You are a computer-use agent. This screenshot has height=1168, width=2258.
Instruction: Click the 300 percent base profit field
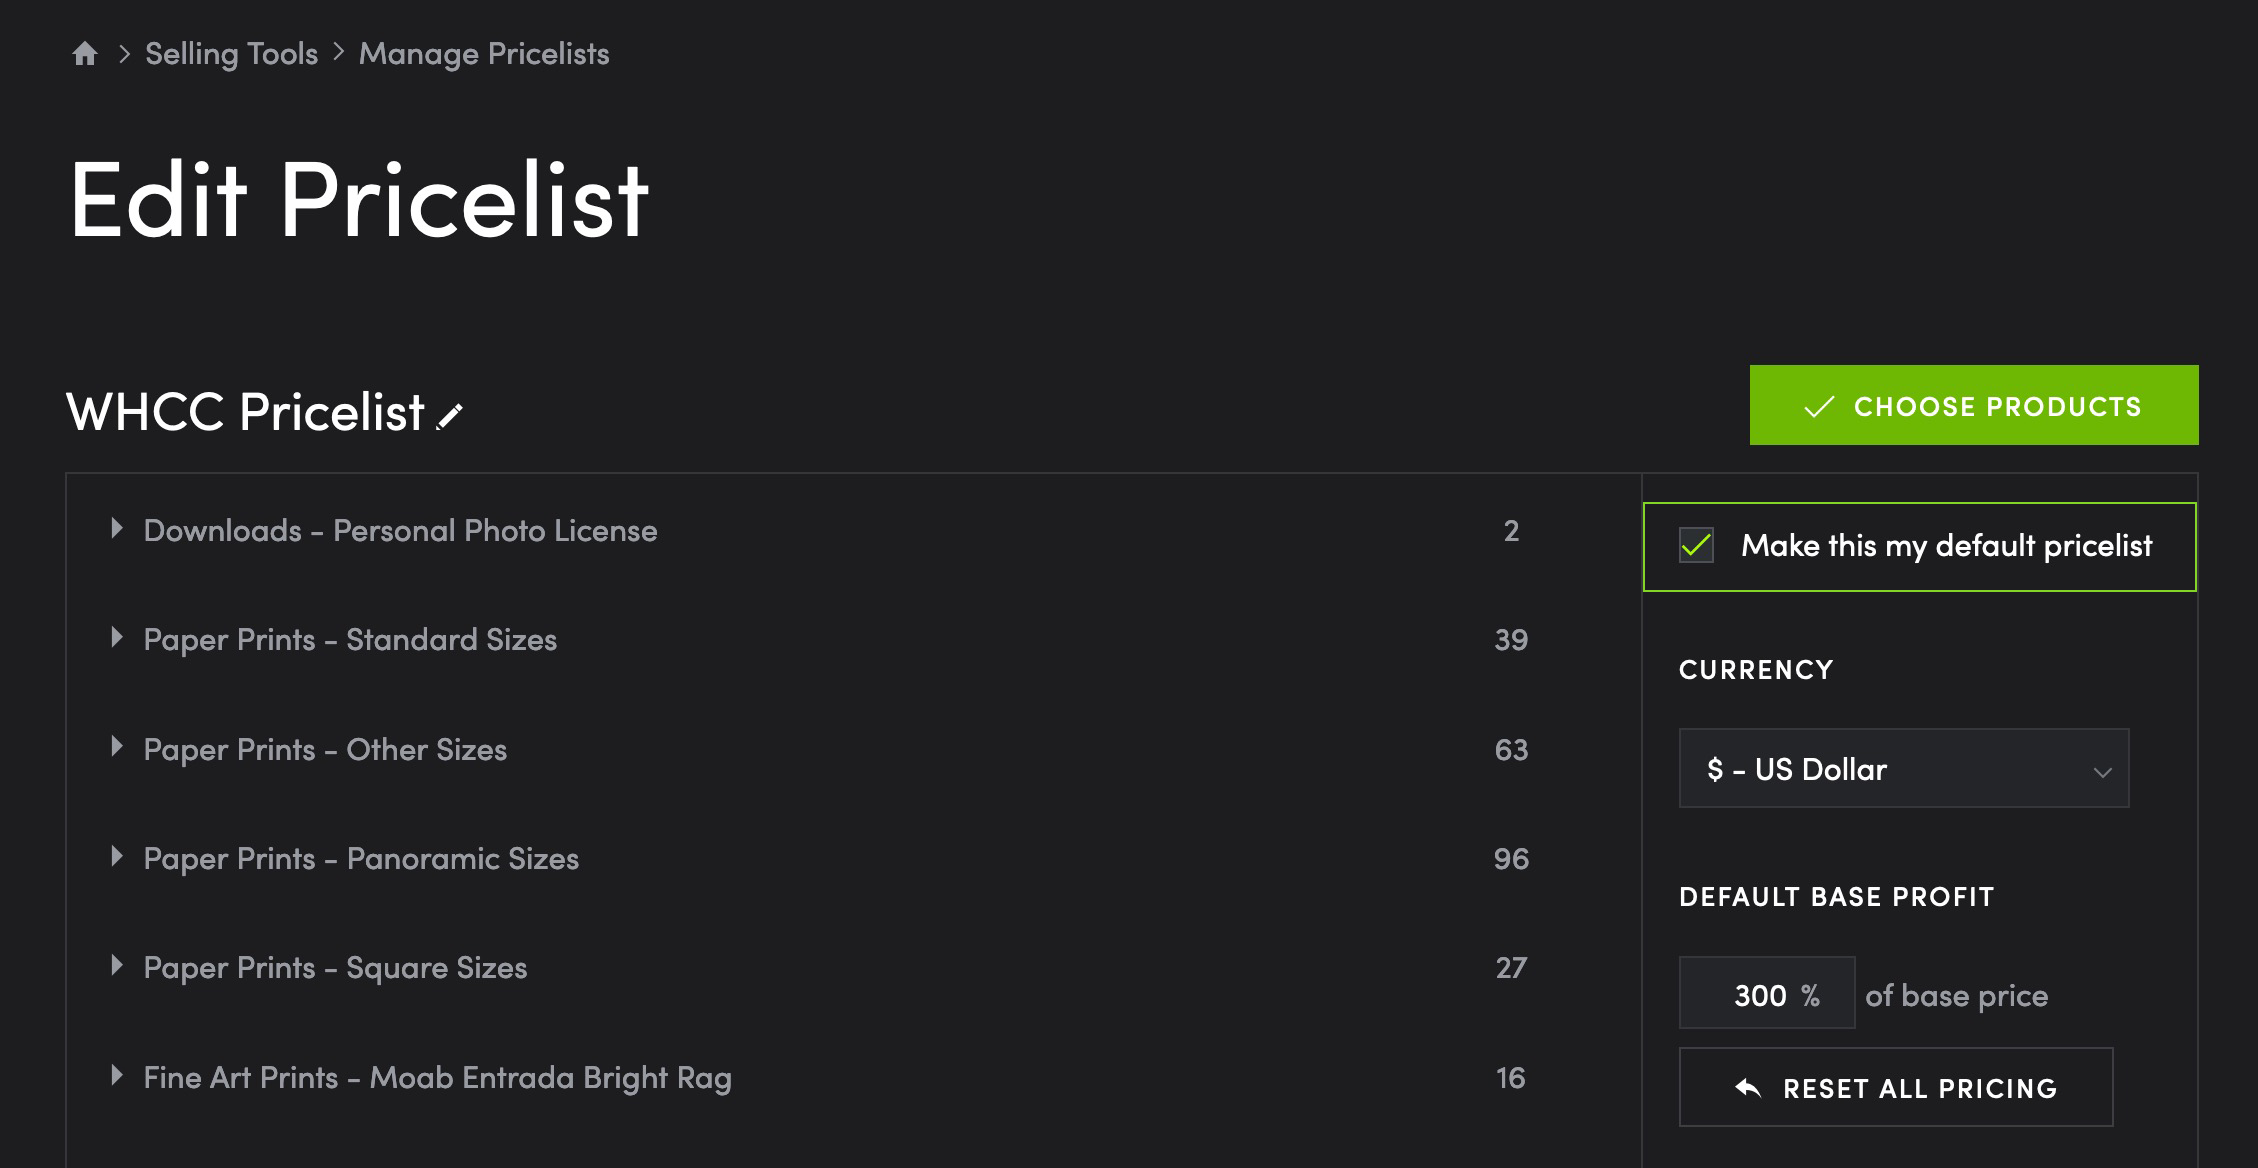pyautogui.click(x=1767, y=993)
